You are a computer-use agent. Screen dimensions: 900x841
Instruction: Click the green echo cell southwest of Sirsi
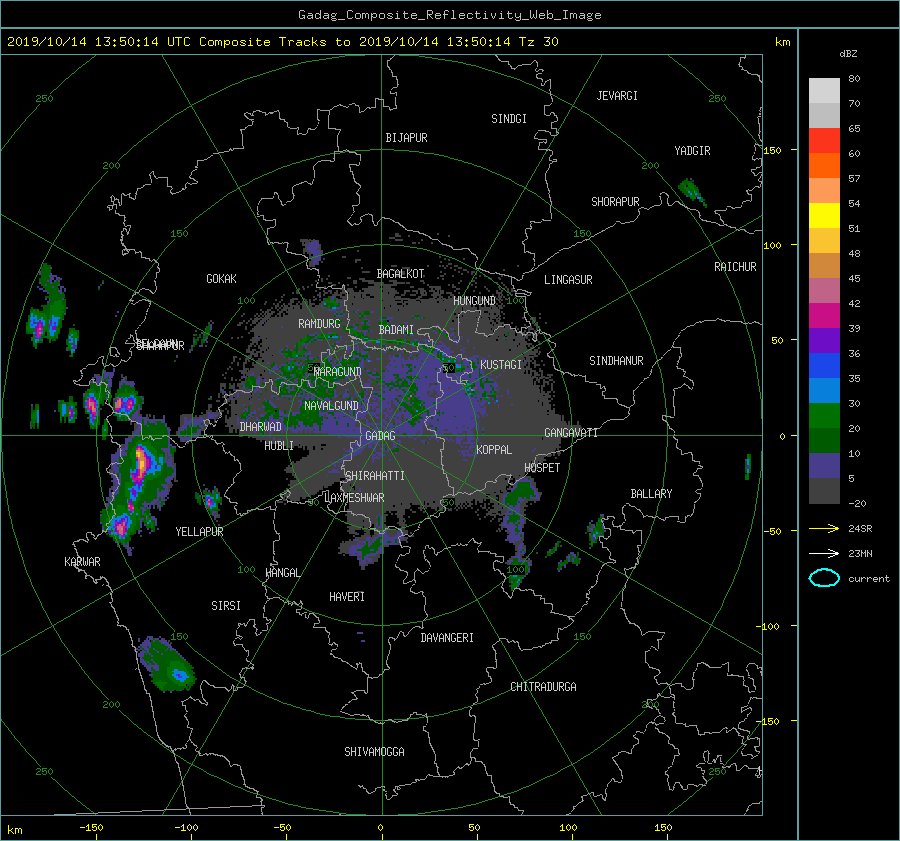166,663
